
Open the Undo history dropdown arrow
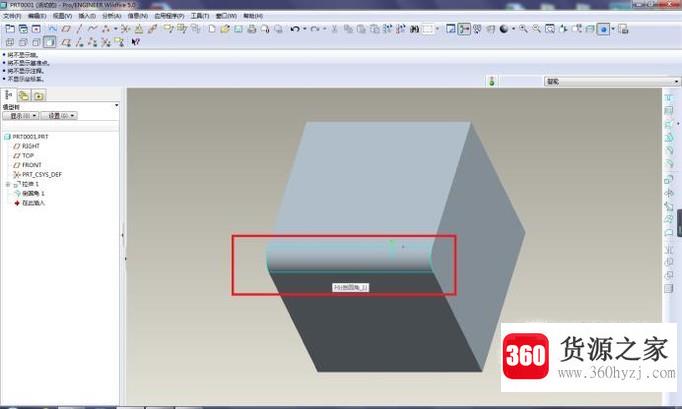click(304, 29)
